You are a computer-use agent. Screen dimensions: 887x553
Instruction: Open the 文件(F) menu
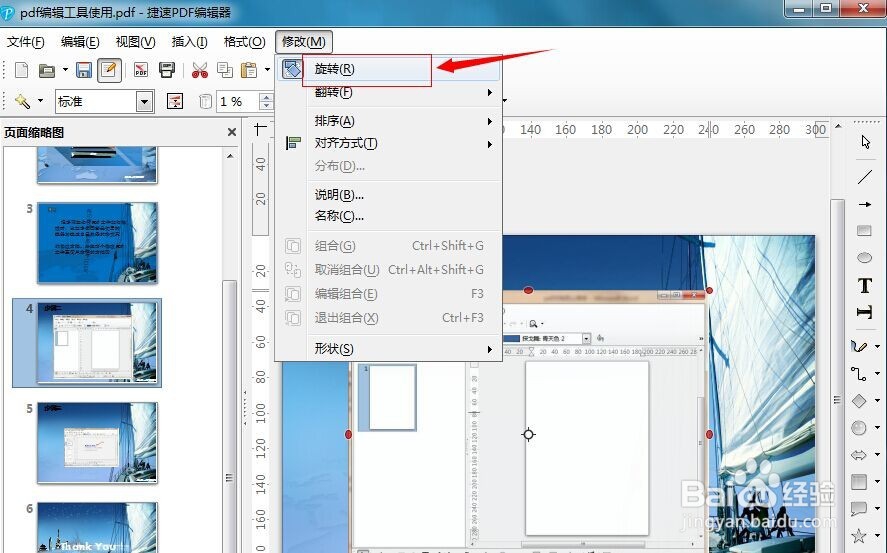click(25, 42)
